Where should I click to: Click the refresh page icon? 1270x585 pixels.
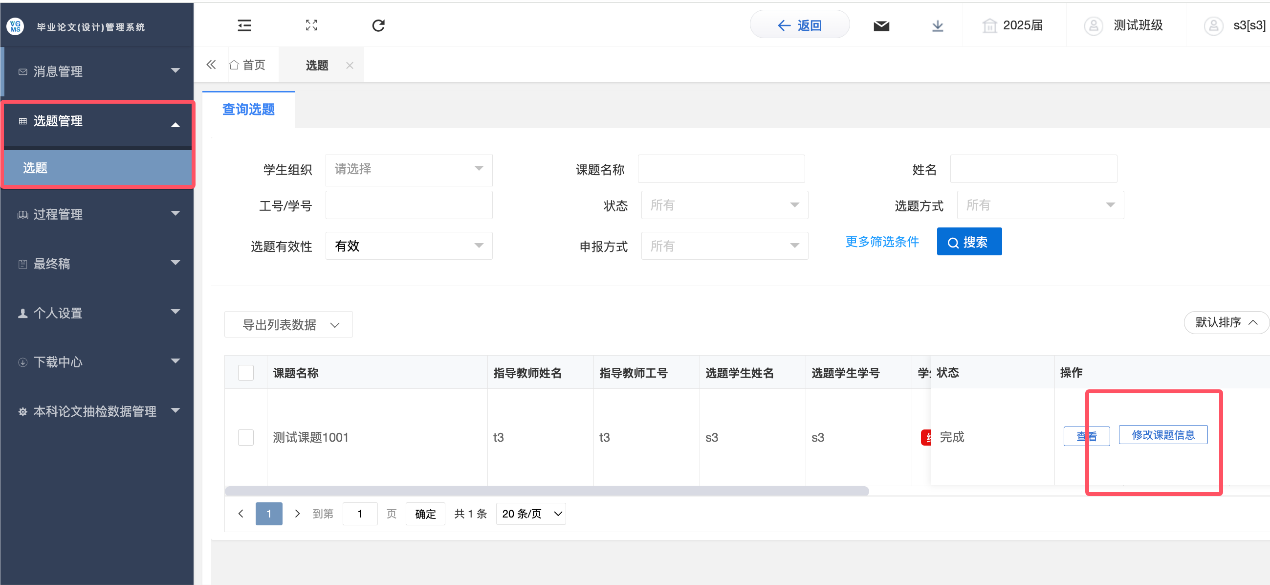coord(378,26)
